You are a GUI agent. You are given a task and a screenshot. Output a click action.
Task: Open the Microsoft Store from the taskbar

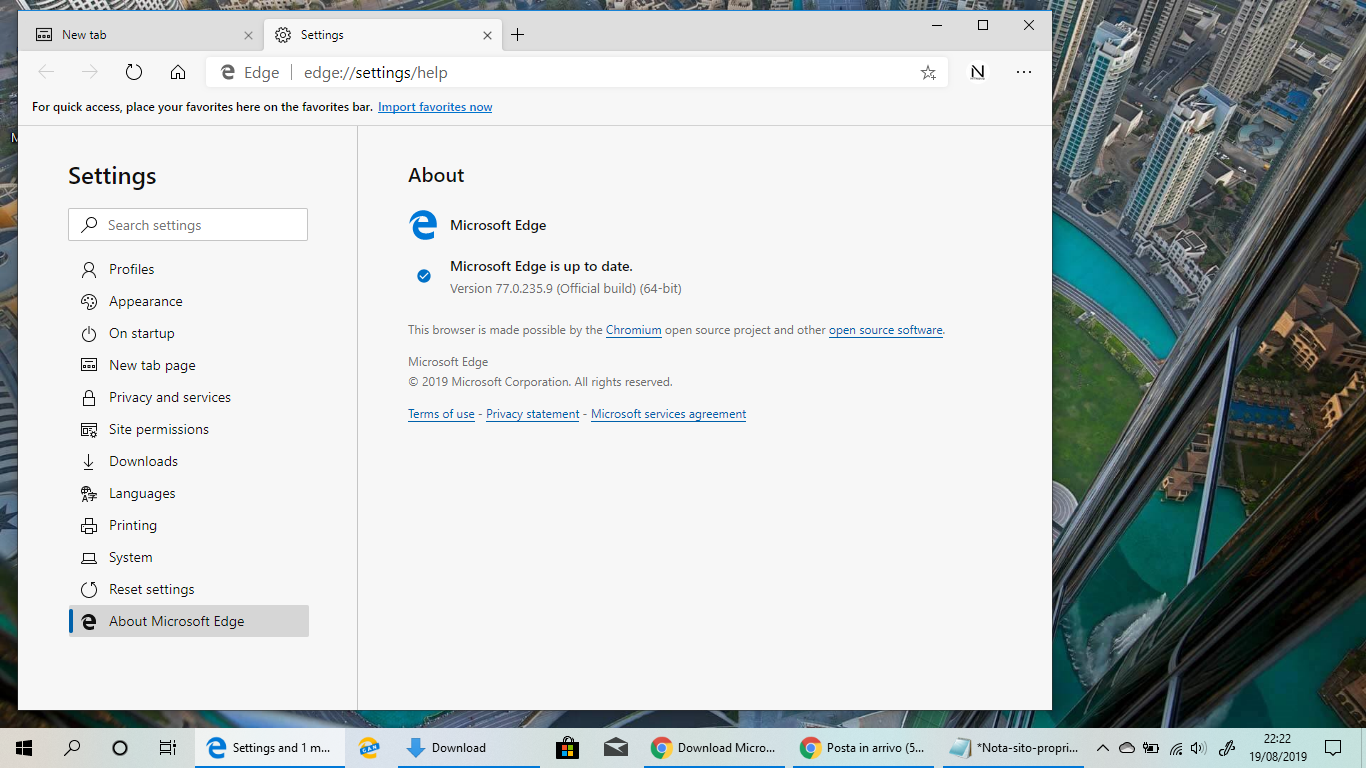pyautogui.click(x=567, y=747)
